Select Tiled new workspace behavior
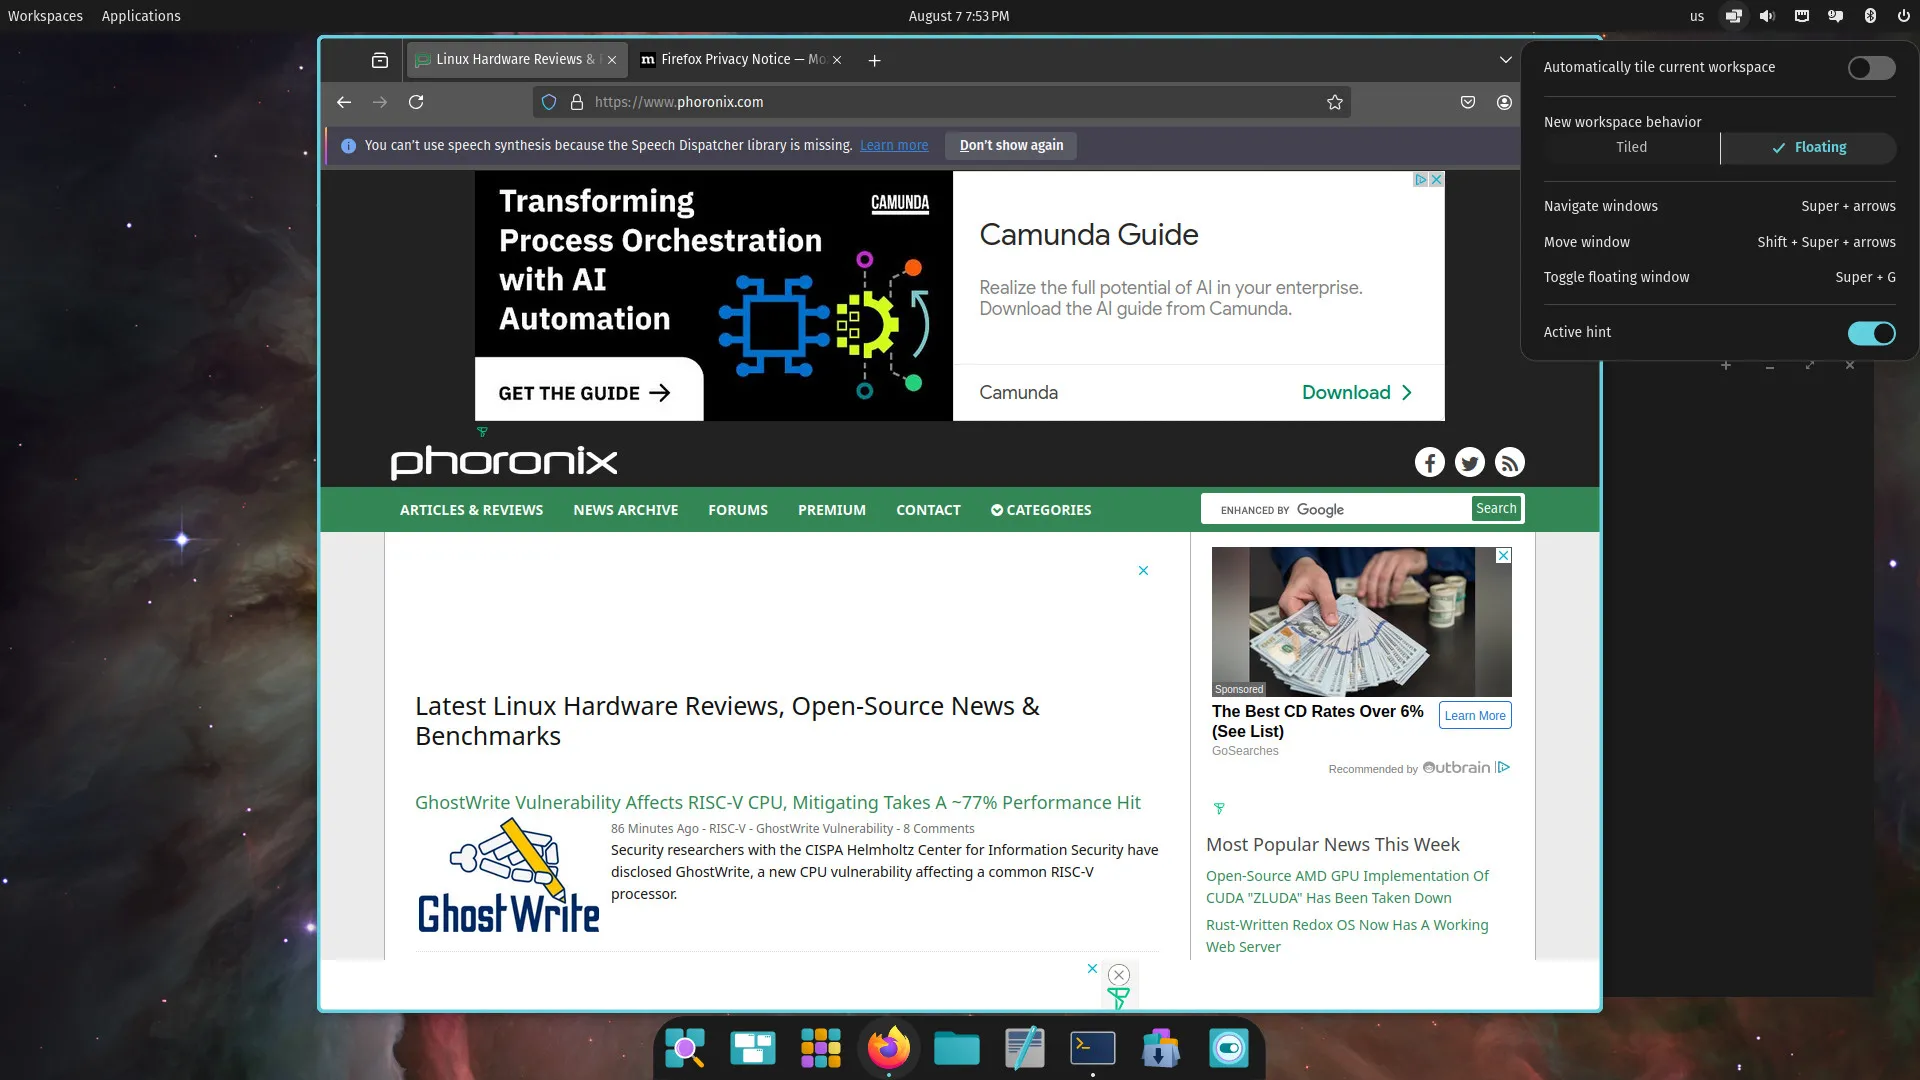 tap(1631, 147)
